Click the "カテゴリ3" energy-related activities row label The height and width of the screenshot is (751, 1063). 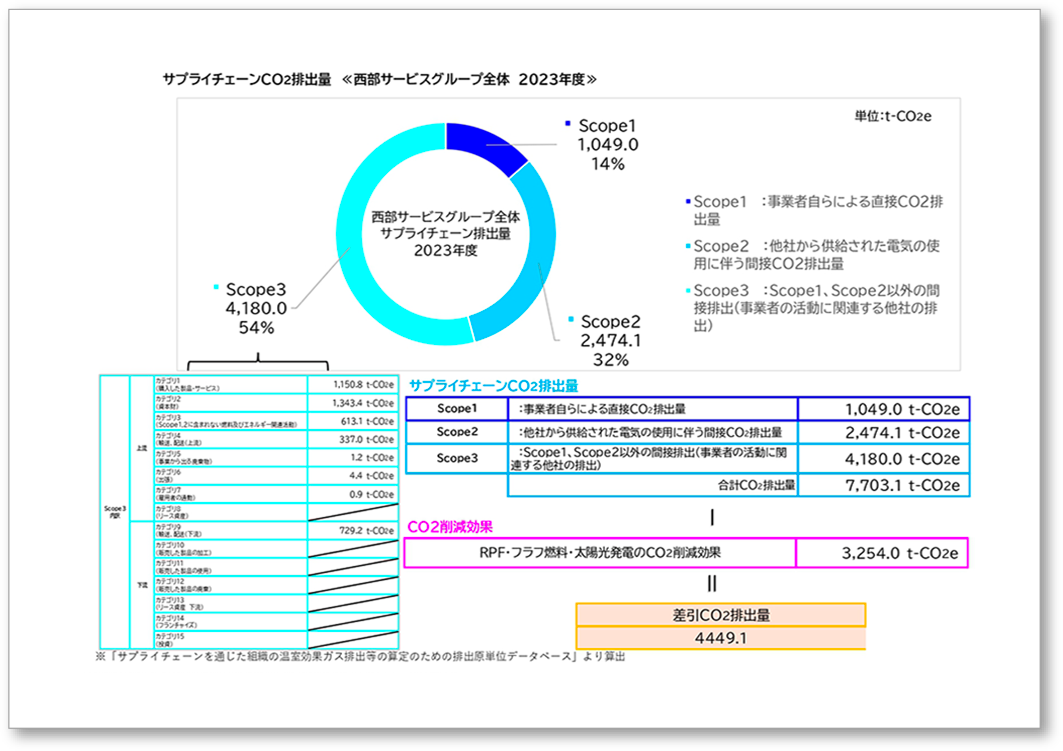[x=230, y=421]
